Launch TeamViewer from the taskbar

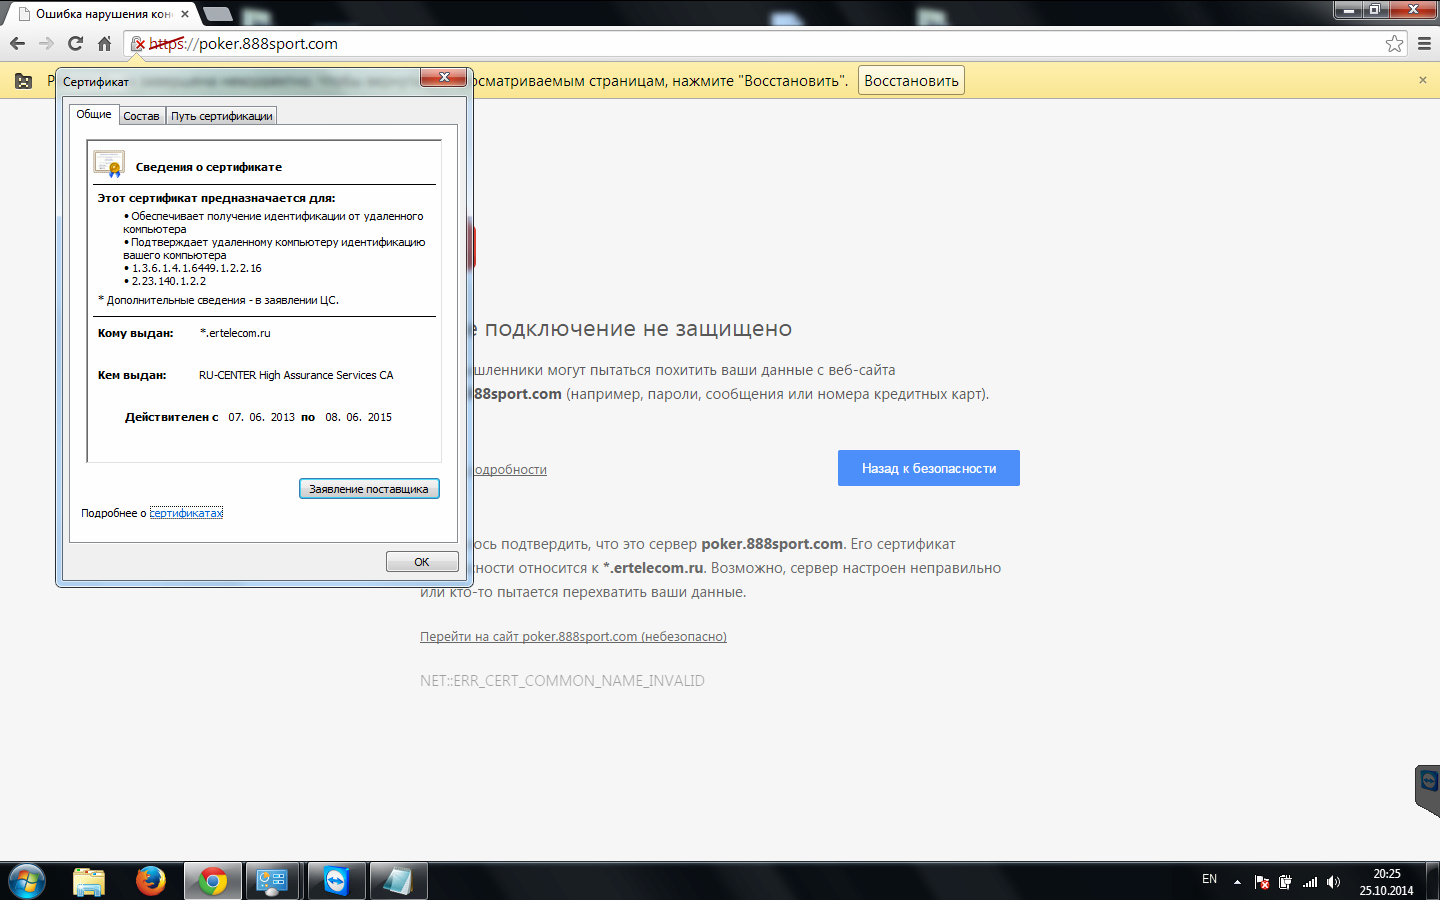pyautogui.click(x=335, y=881)
